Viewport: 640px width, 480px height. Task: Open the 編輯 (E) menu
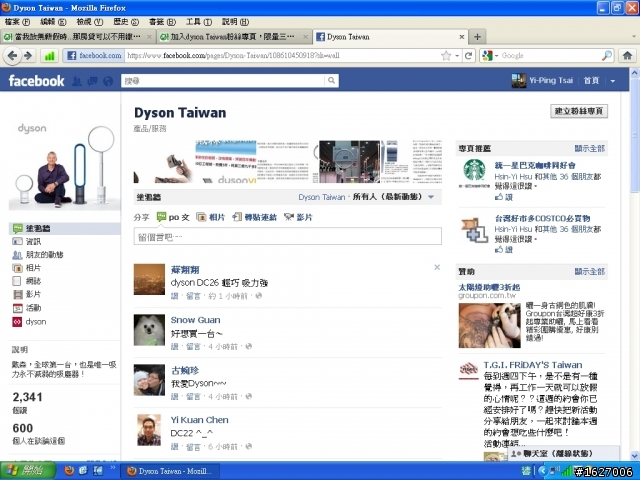pyautogui.click(x=53, y=22)
